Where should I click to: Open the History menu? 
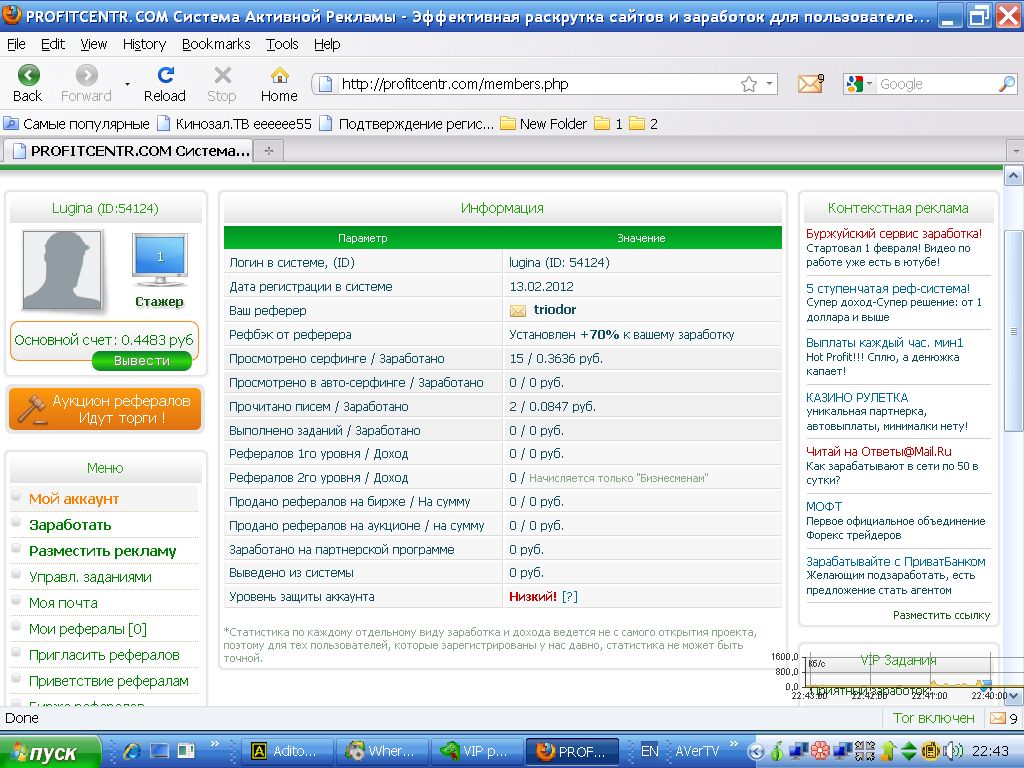(x=144, y=44)
